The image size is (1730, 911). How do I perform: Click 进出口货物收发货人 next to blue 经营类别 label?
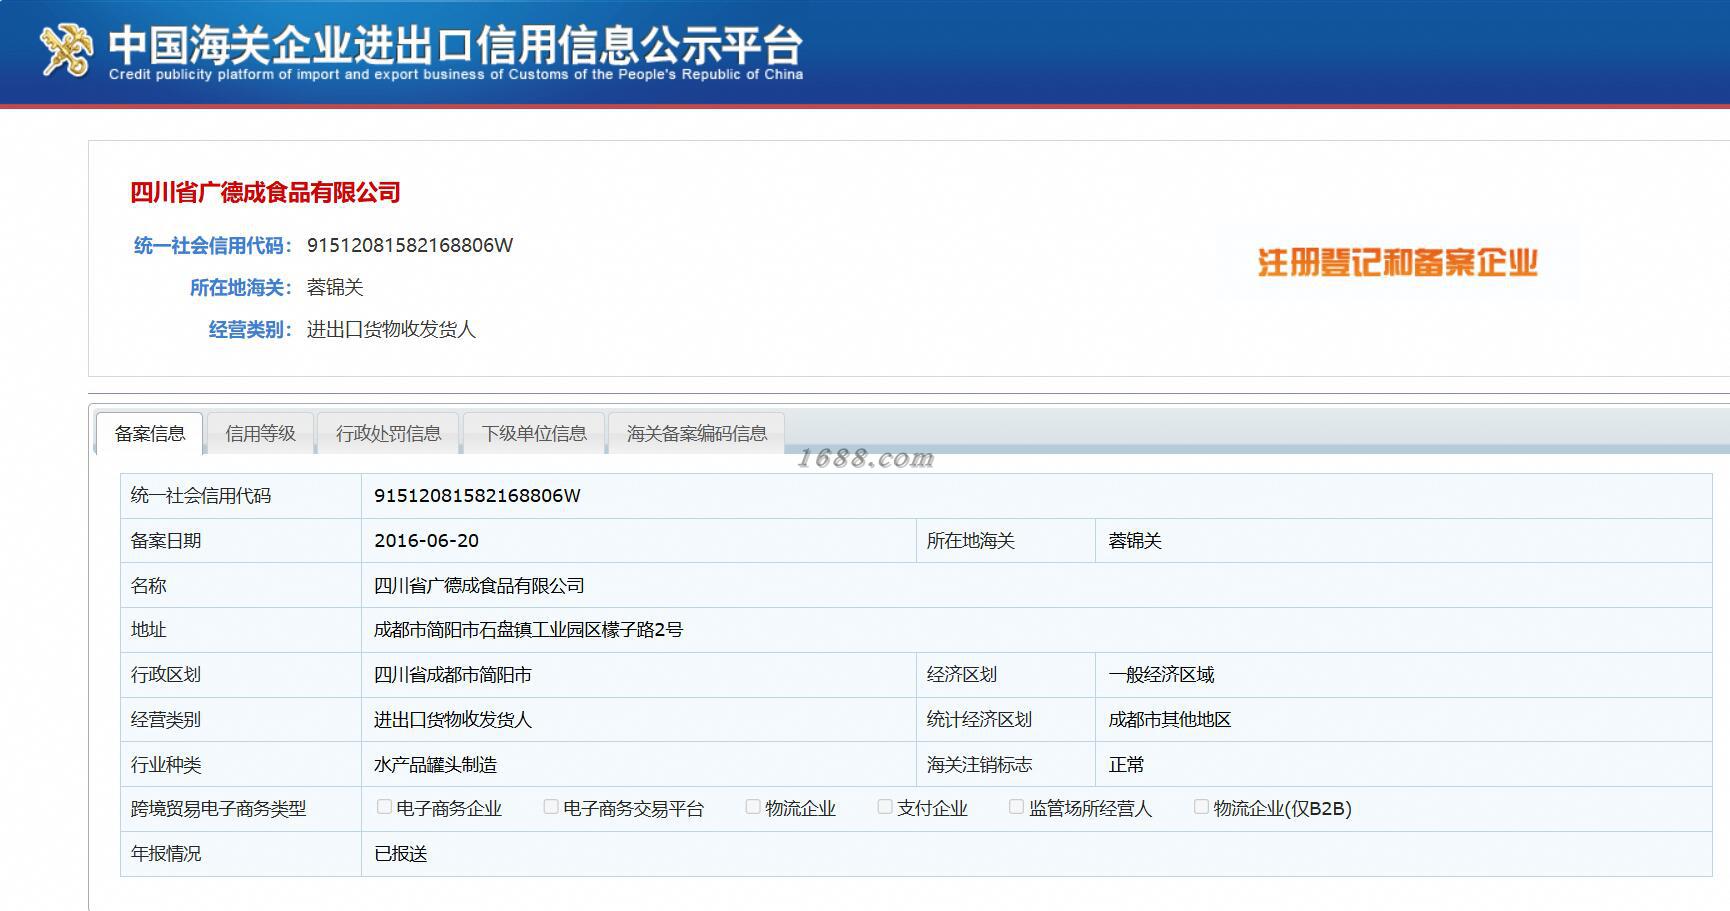(x=391, y=329)
